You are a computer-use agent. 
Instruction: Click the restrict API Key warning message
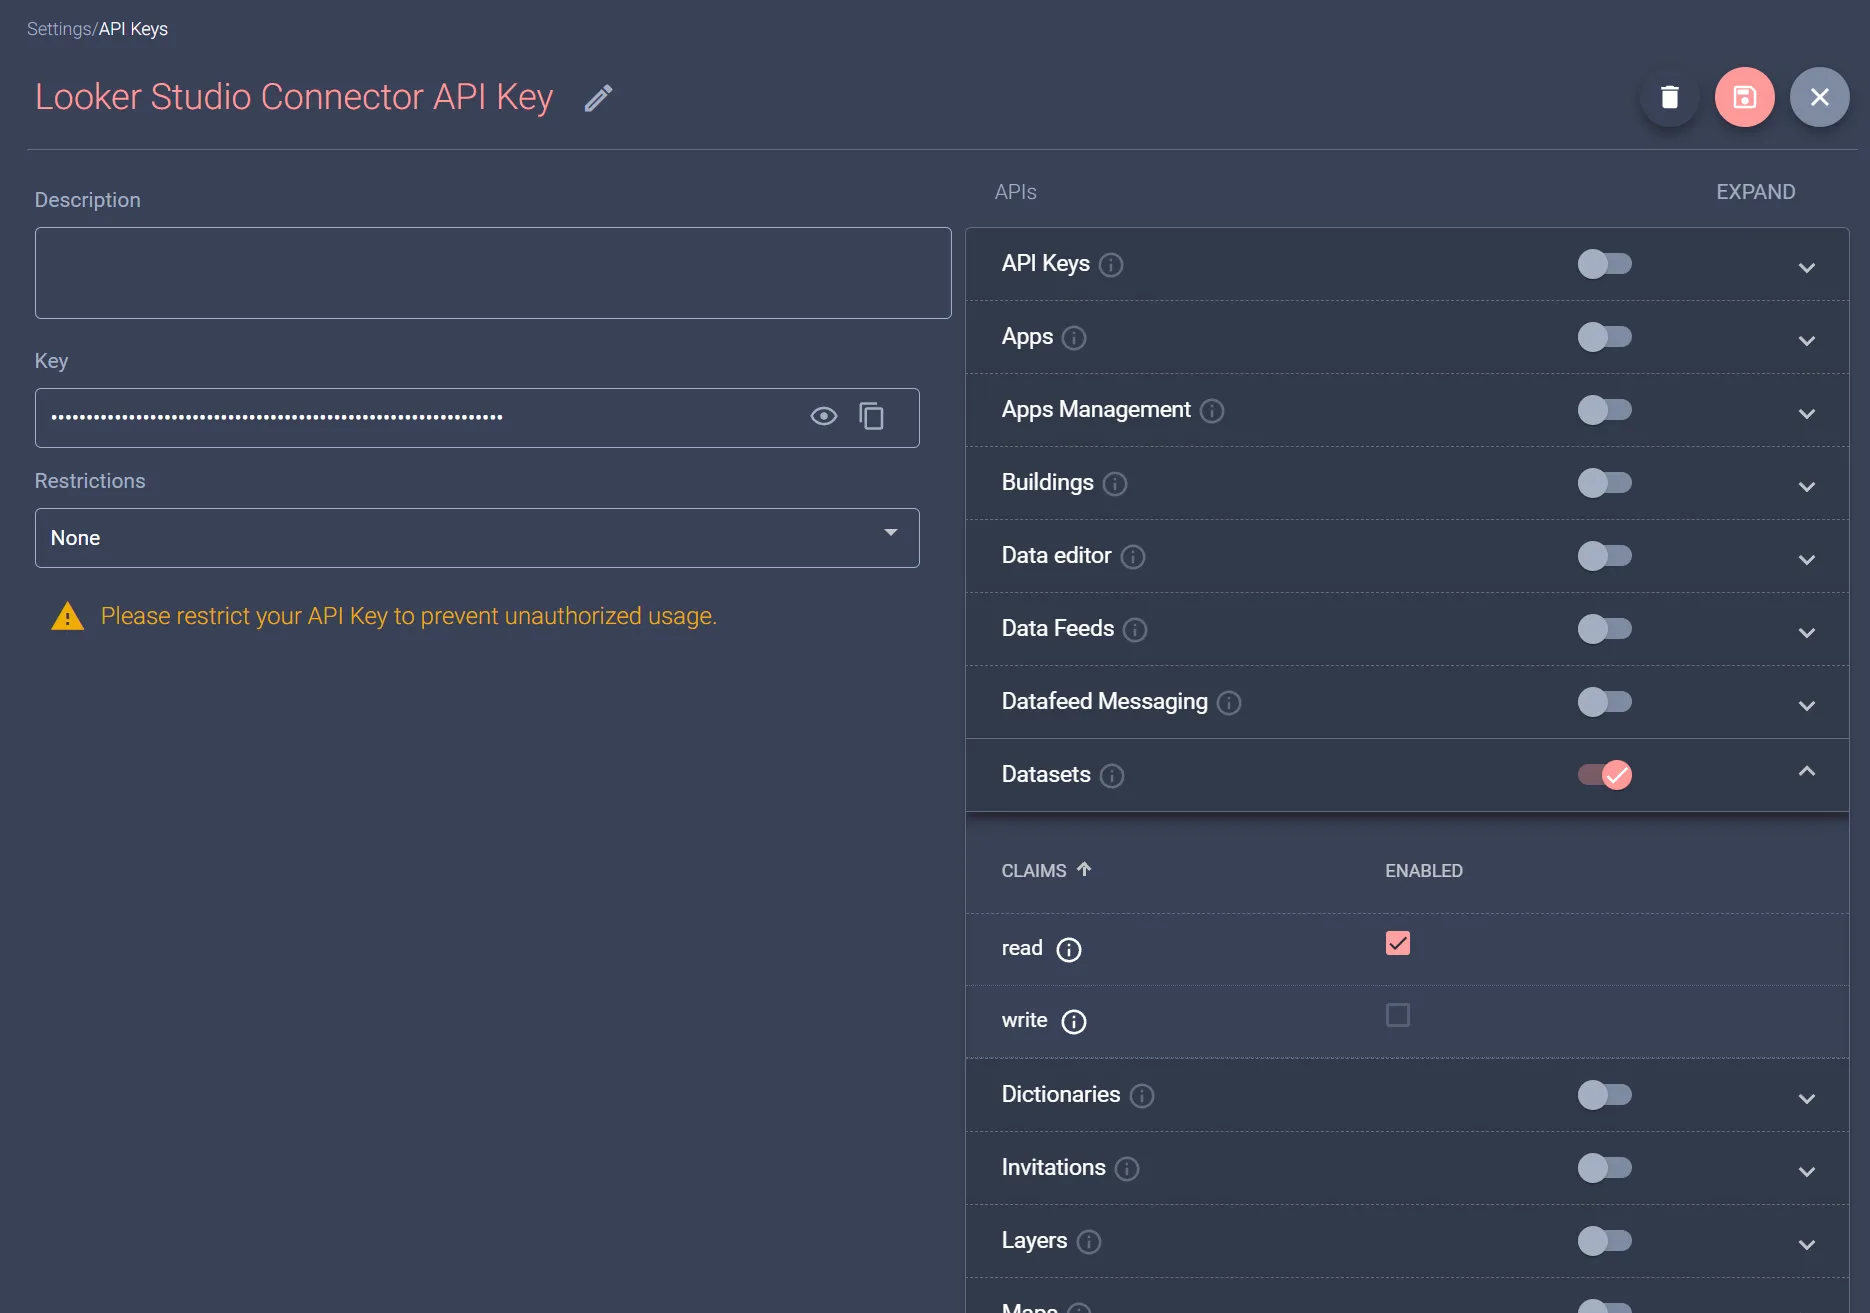click(408, 616)
